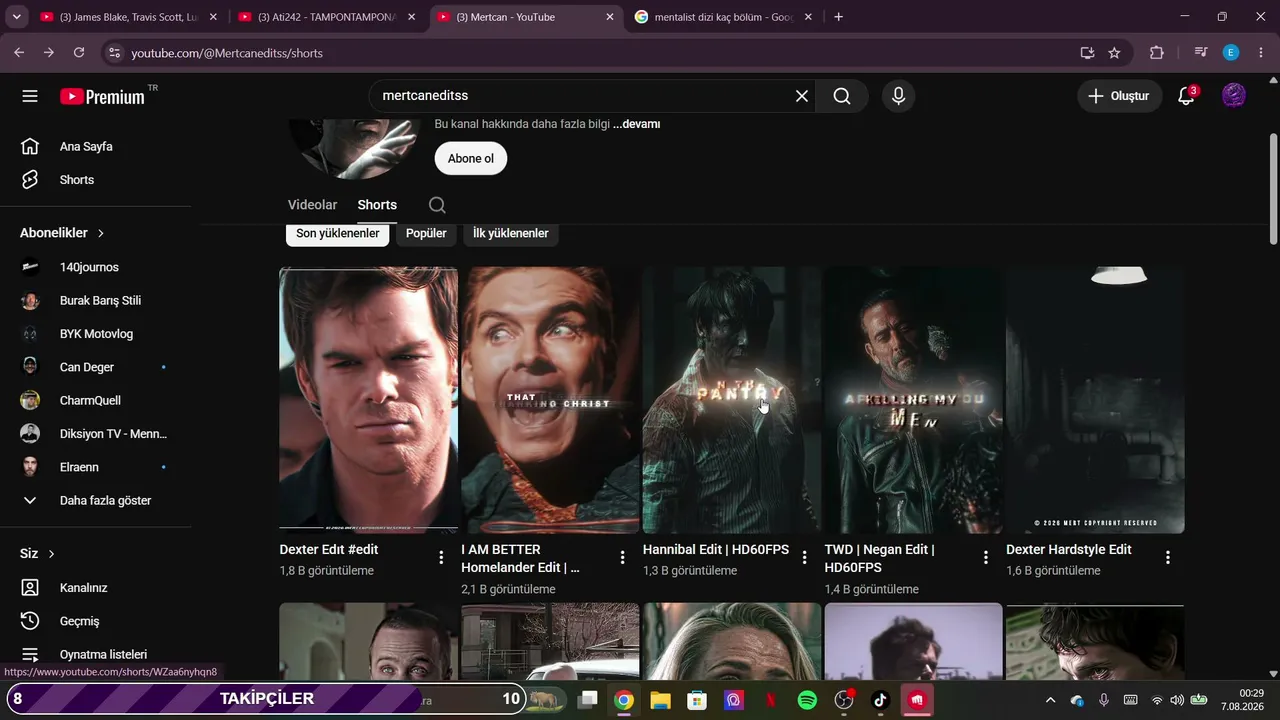This screenshot has height=720, width=1280.
Task: Go to YouTube Premium home logo
Action: tap(102, 96)
